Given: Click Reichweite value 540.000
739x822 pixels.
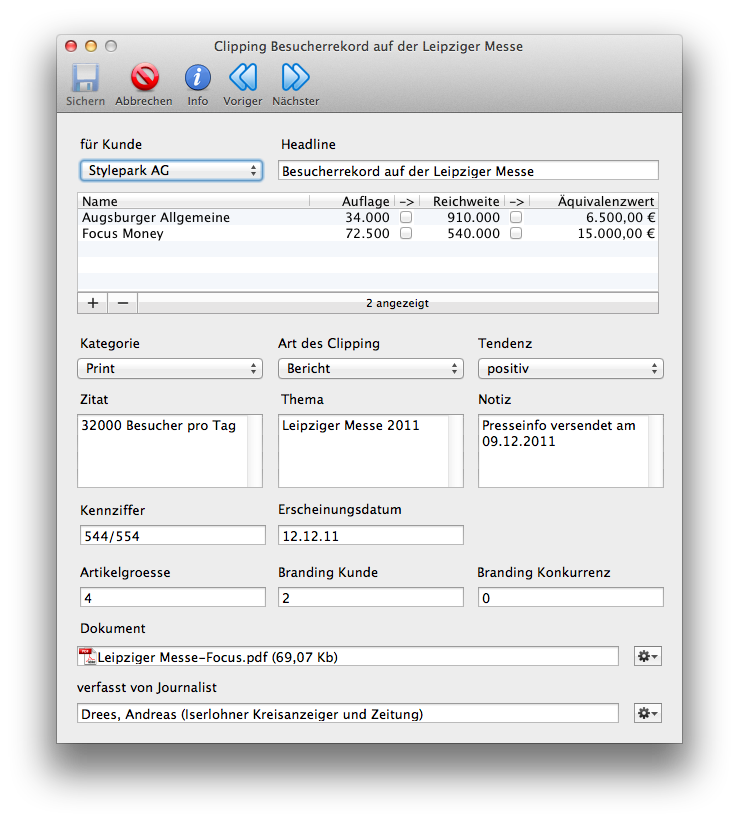Looking at the screenshot, I should [473, 233].
